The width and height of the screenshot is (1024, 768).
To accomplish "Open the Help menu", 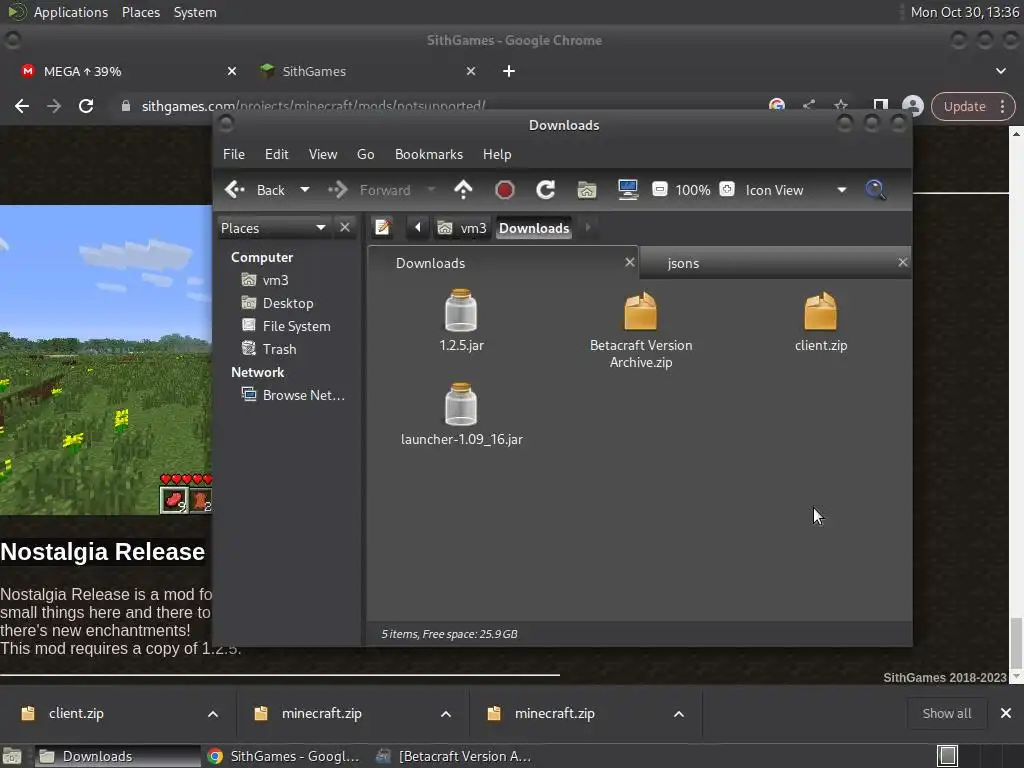I will click(497, 154).
